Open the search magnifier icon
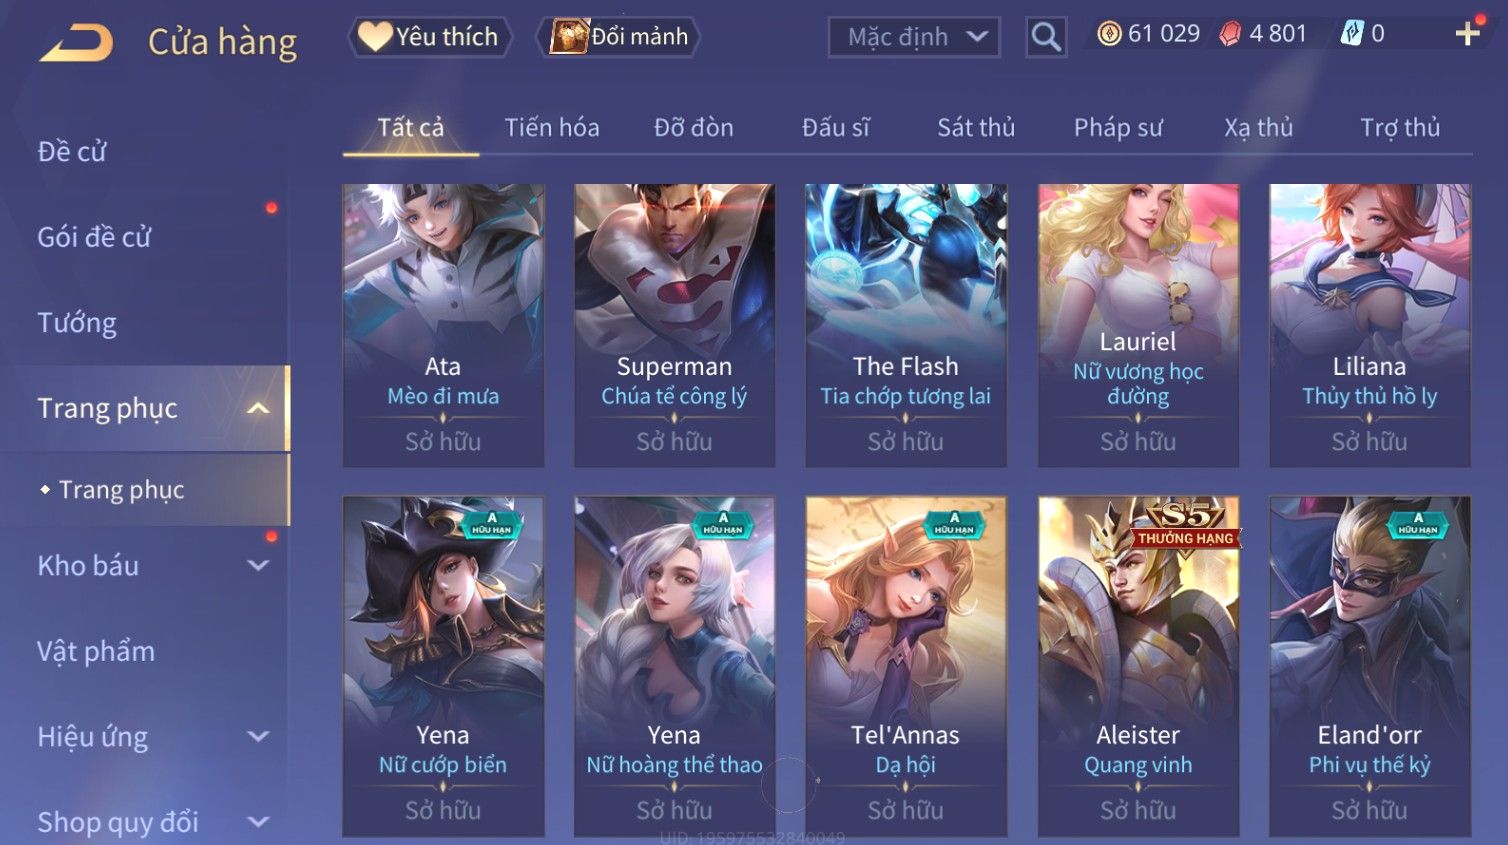 click(x=1046, y=37)
